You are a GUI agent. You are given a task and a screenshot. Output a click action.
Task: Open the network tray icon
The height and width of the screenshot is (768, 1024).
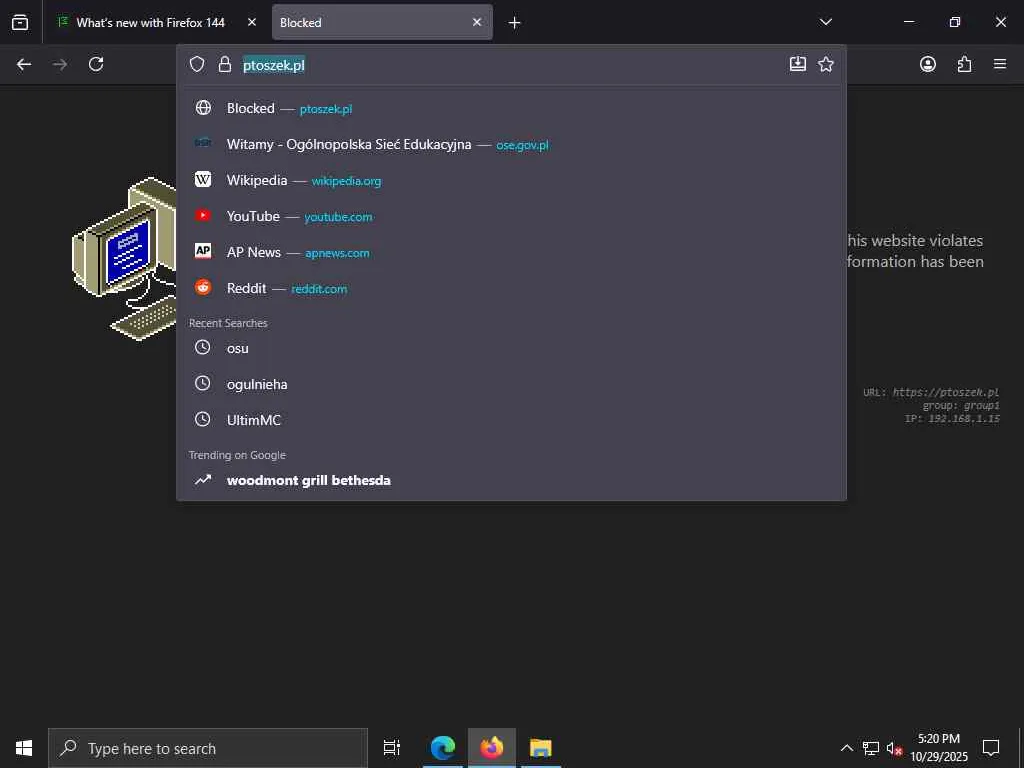click(x=871, y=748)
